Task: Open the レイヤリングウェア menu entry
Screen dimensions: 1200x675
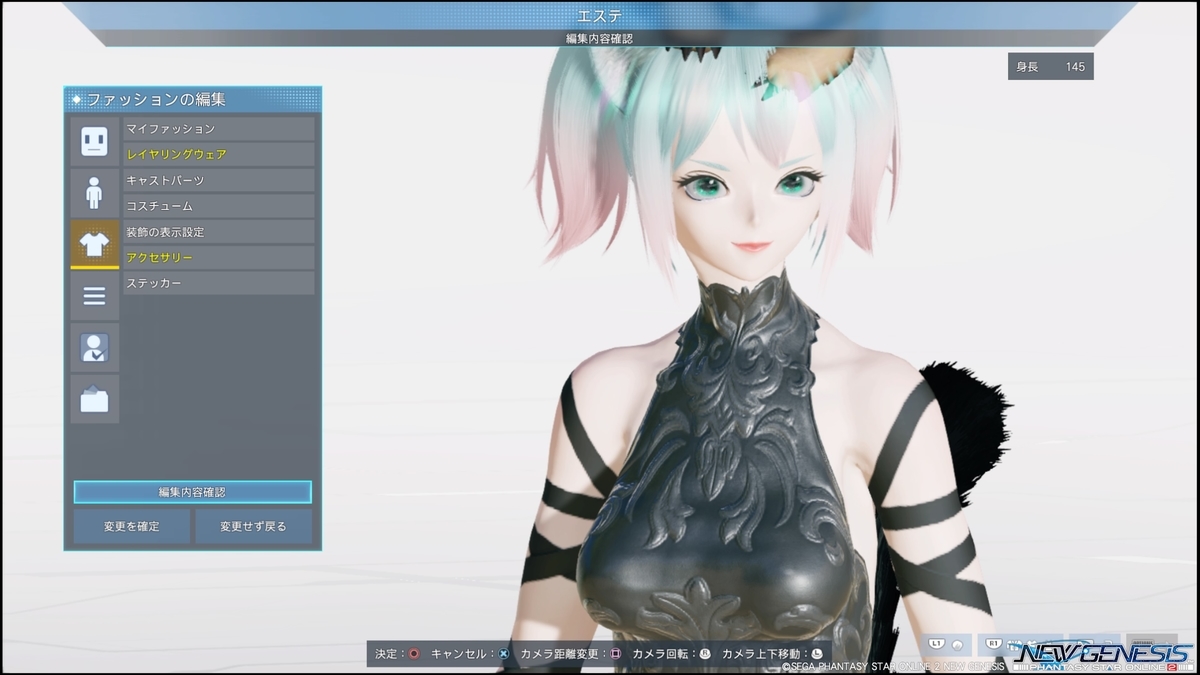Action: [x=219, y=154]
